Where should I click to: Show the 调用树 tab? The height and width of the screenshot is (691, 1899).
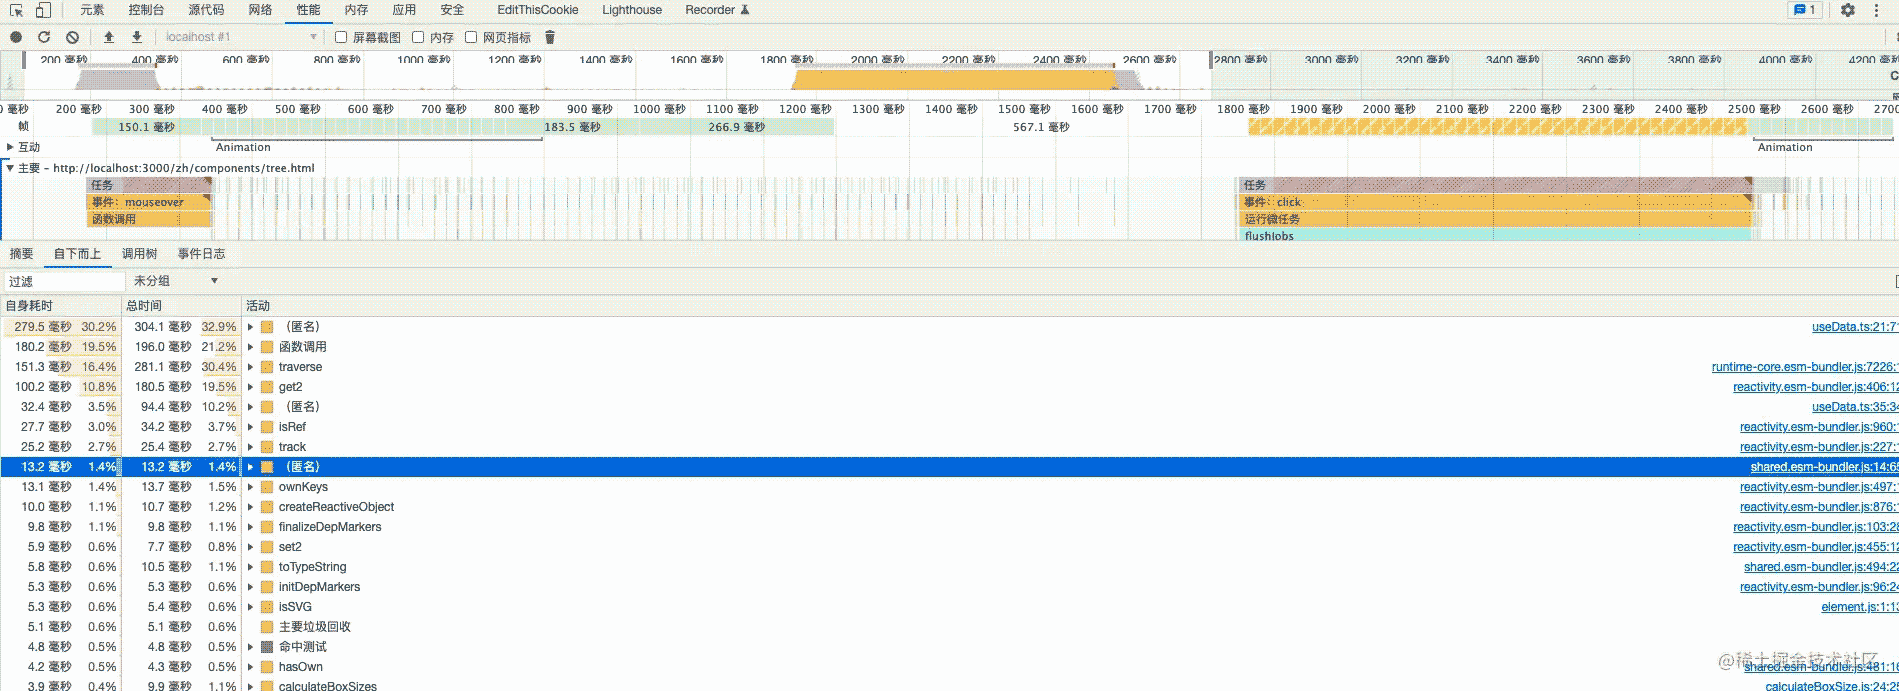pyautogui.click(x=139, y=254)
